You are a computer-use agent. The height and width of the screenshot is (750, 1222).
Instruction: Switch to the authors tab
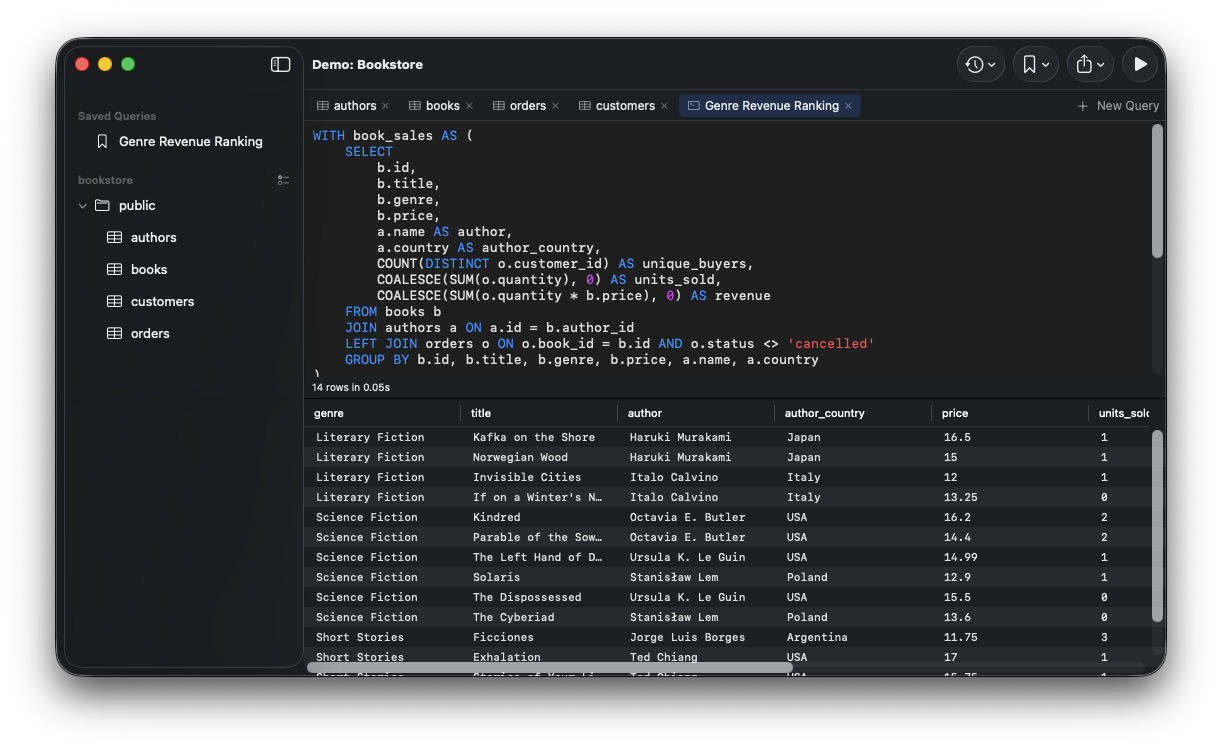355,106
